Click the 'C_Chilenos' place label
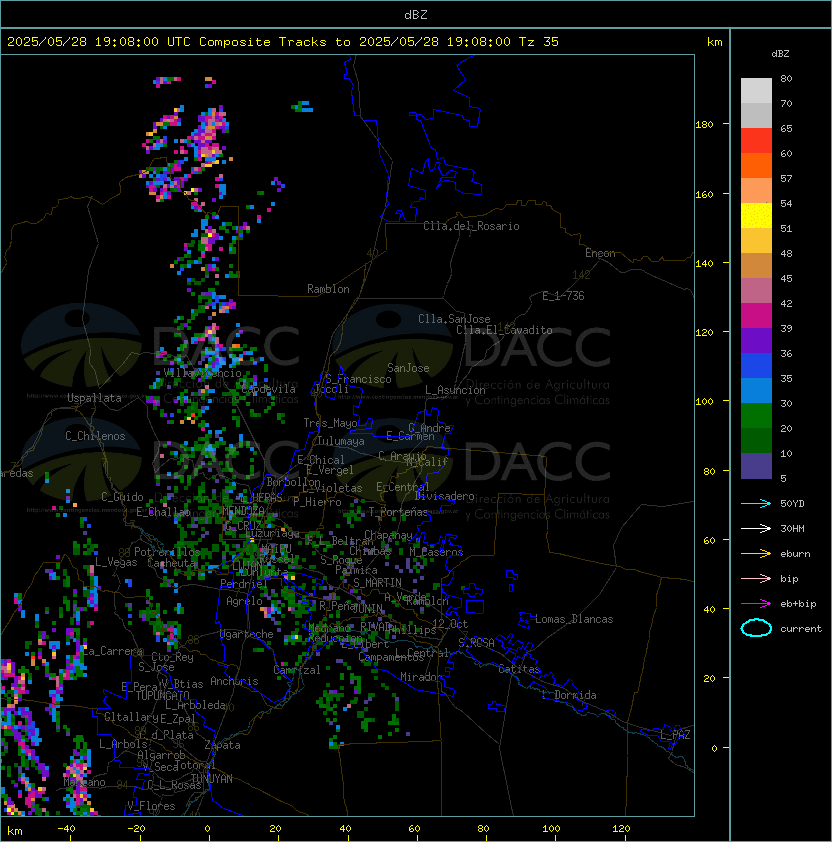 click(x=95, y=436)
